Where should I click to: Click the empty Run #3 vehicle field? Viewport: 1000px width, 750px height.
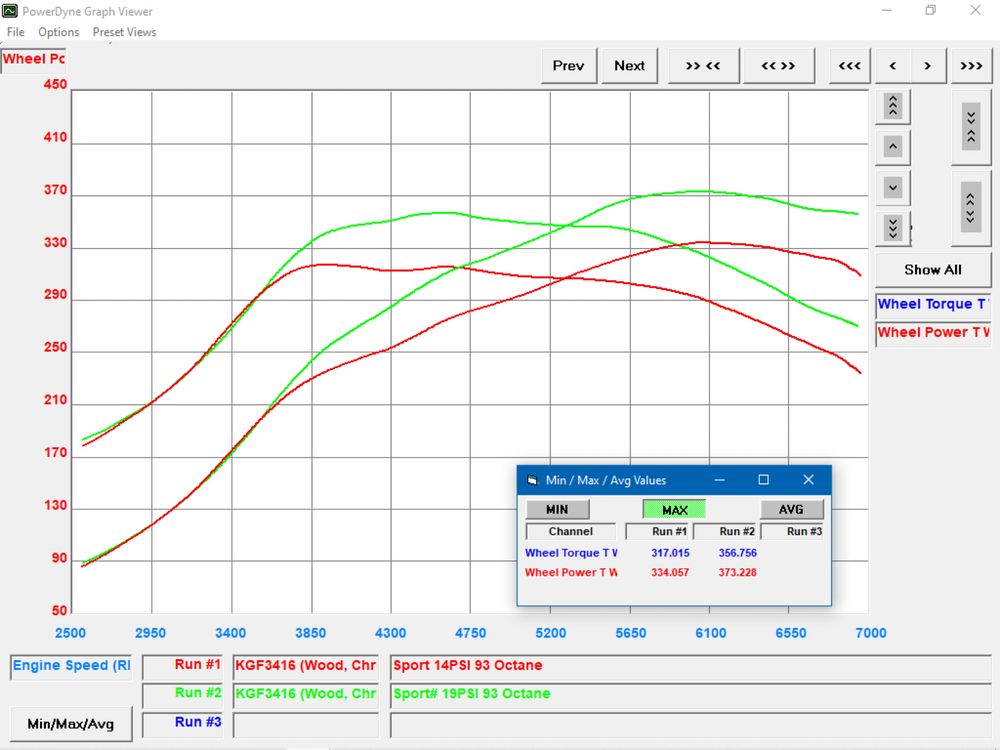(x=305, y=724)
